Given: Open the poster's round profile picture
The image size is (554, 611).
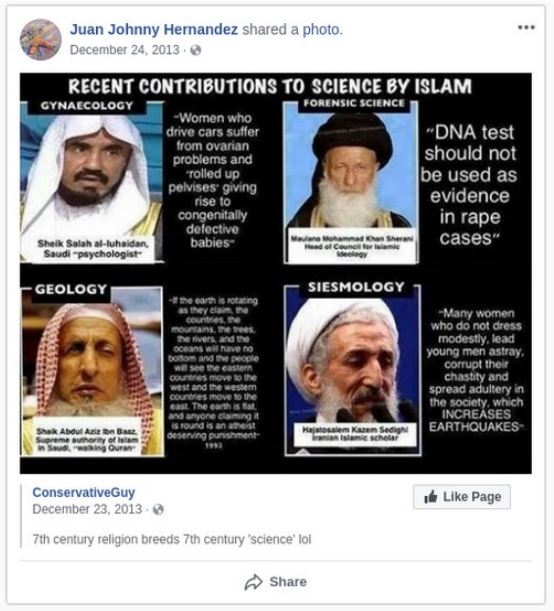Looking at the screenshot, I should point(41,40).
